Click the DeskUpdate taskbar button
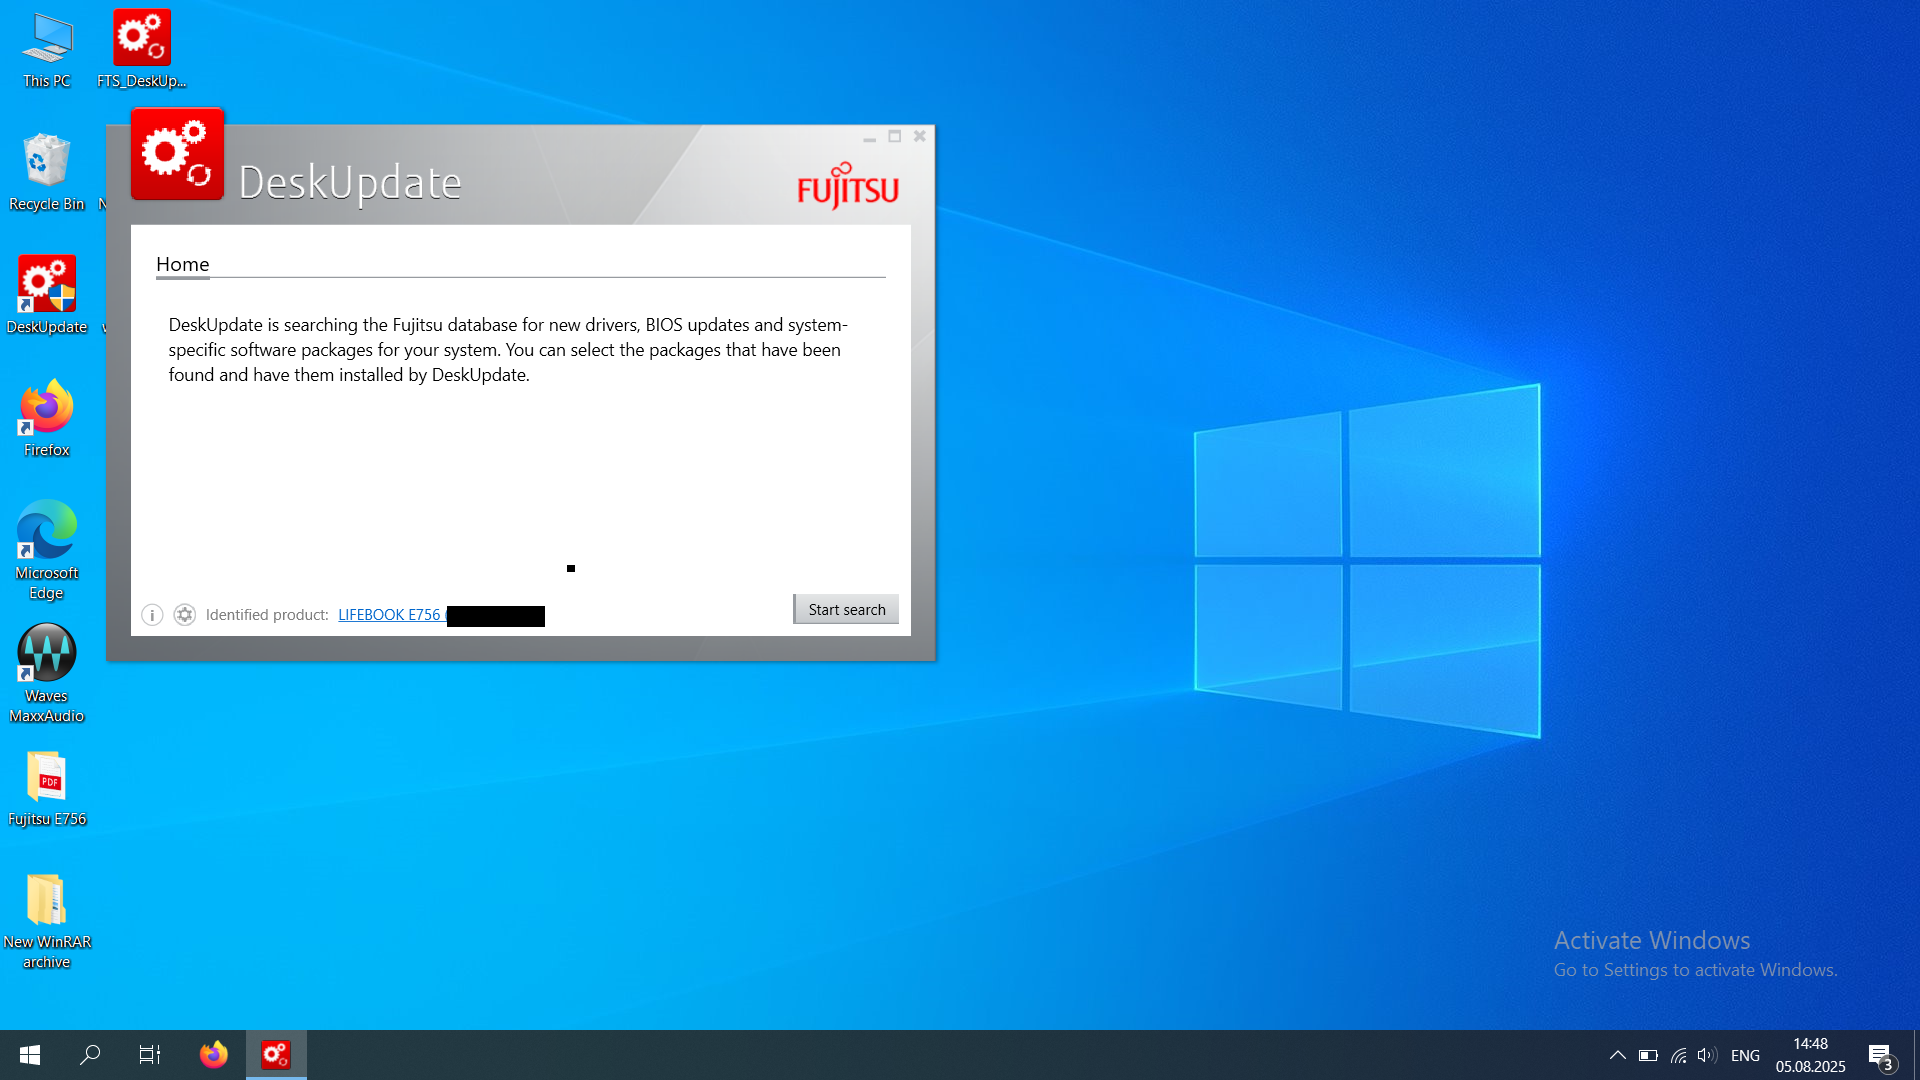 click(276, 1055)
